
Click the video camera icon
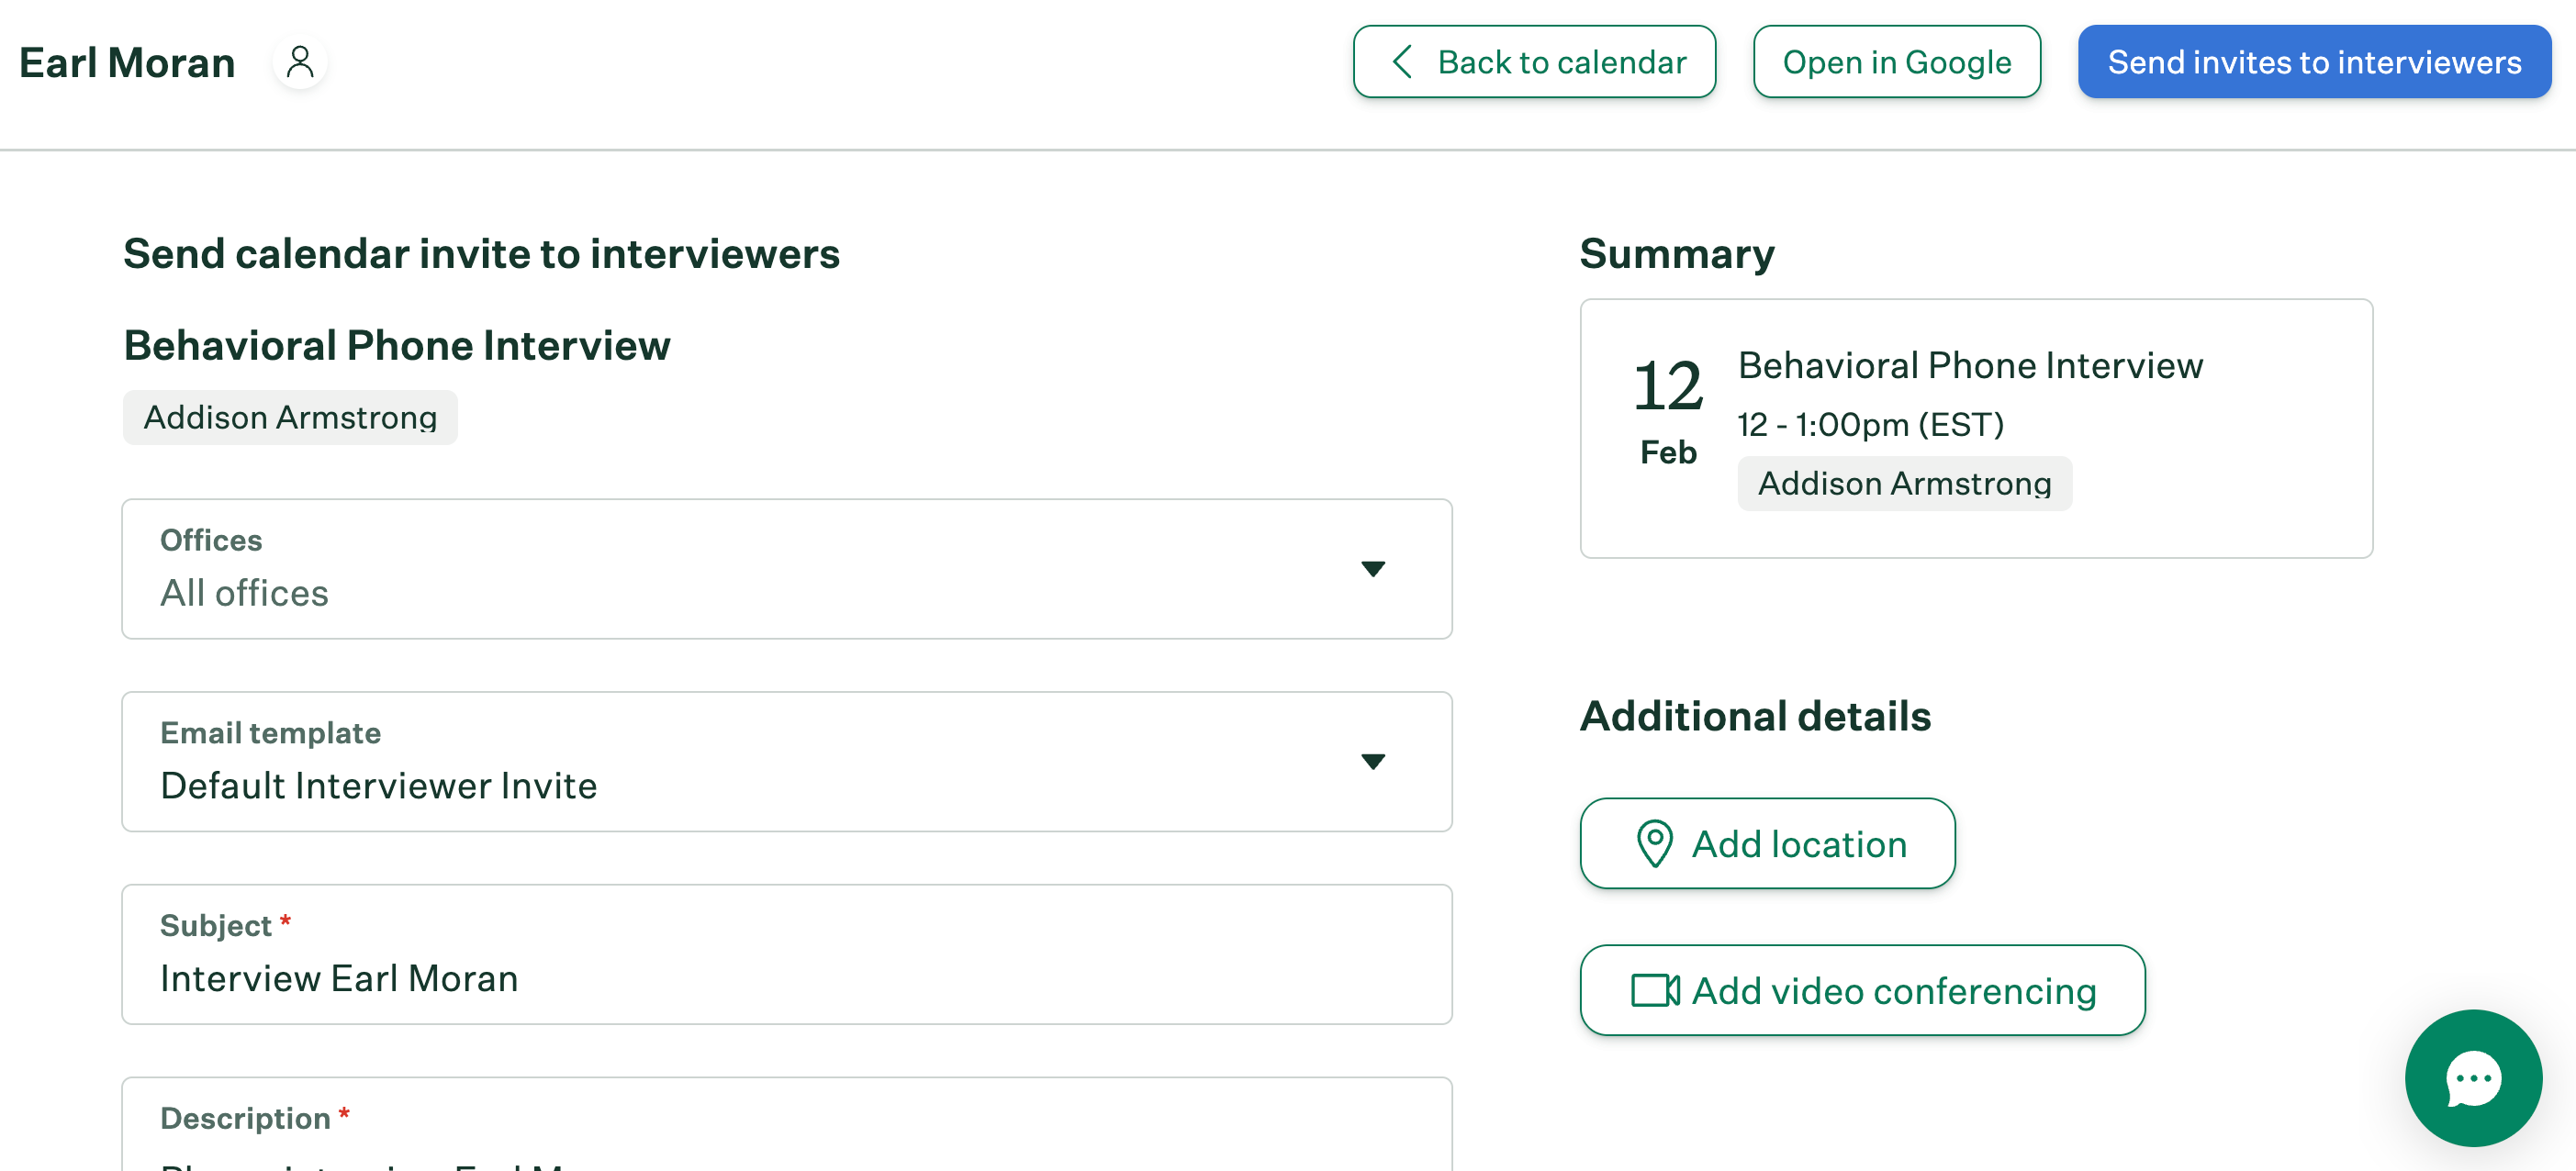tap(1654, 990)
